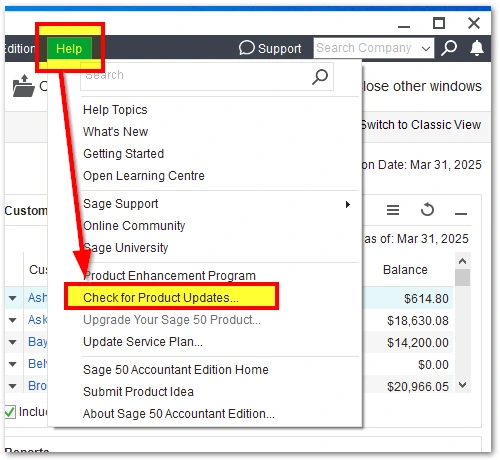Select Open Learning Centre

144,176
